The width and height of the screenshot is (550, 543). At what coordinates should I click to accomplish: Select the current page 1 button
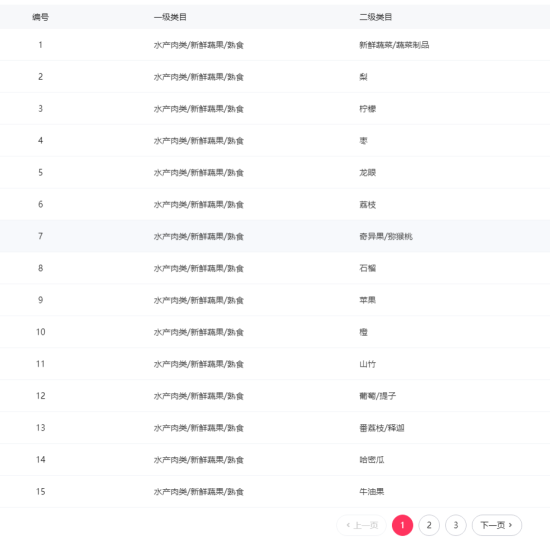tap(402, 525)
